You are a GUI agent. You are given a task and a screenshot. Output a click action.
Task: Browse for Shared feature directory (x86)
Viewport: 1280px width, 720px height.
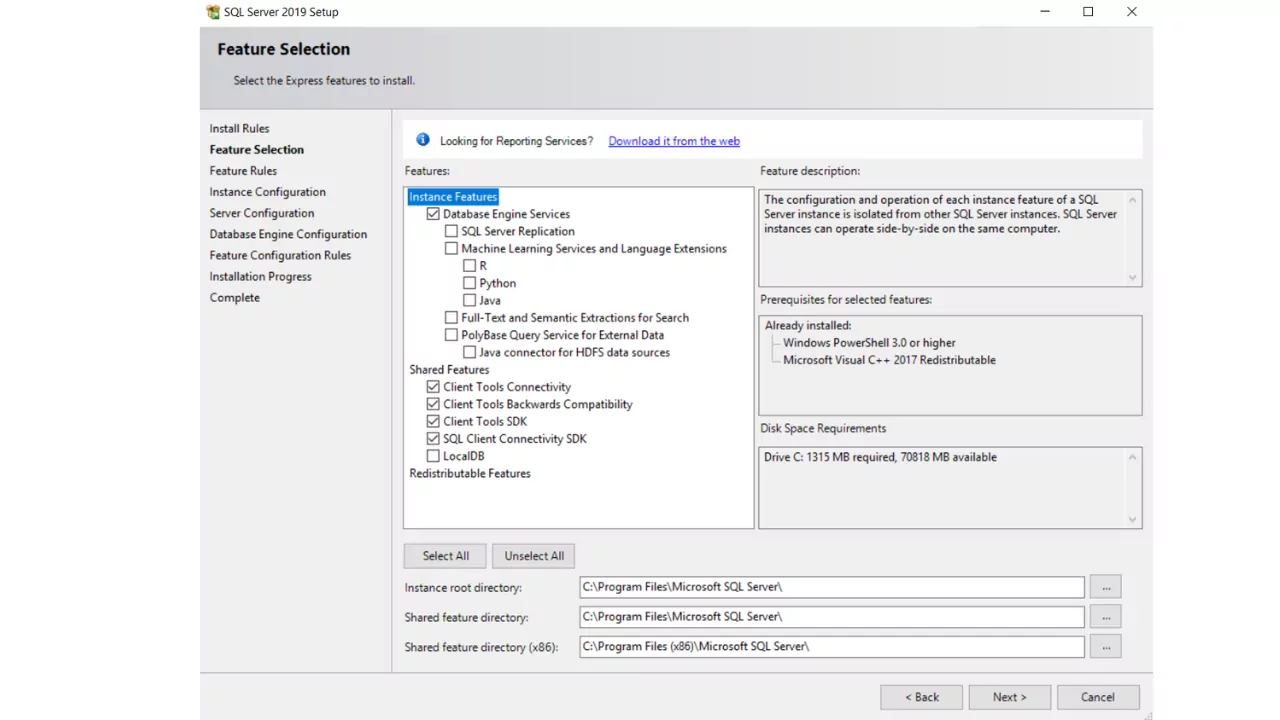pyautogui.click(x=1106, y=647)
